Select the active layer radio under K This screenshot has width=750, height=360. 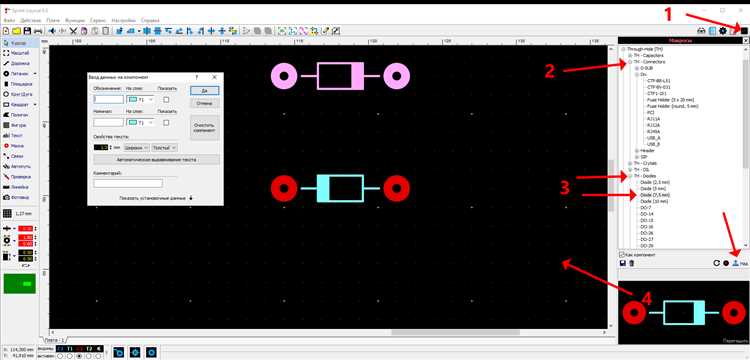click(99, 356)
